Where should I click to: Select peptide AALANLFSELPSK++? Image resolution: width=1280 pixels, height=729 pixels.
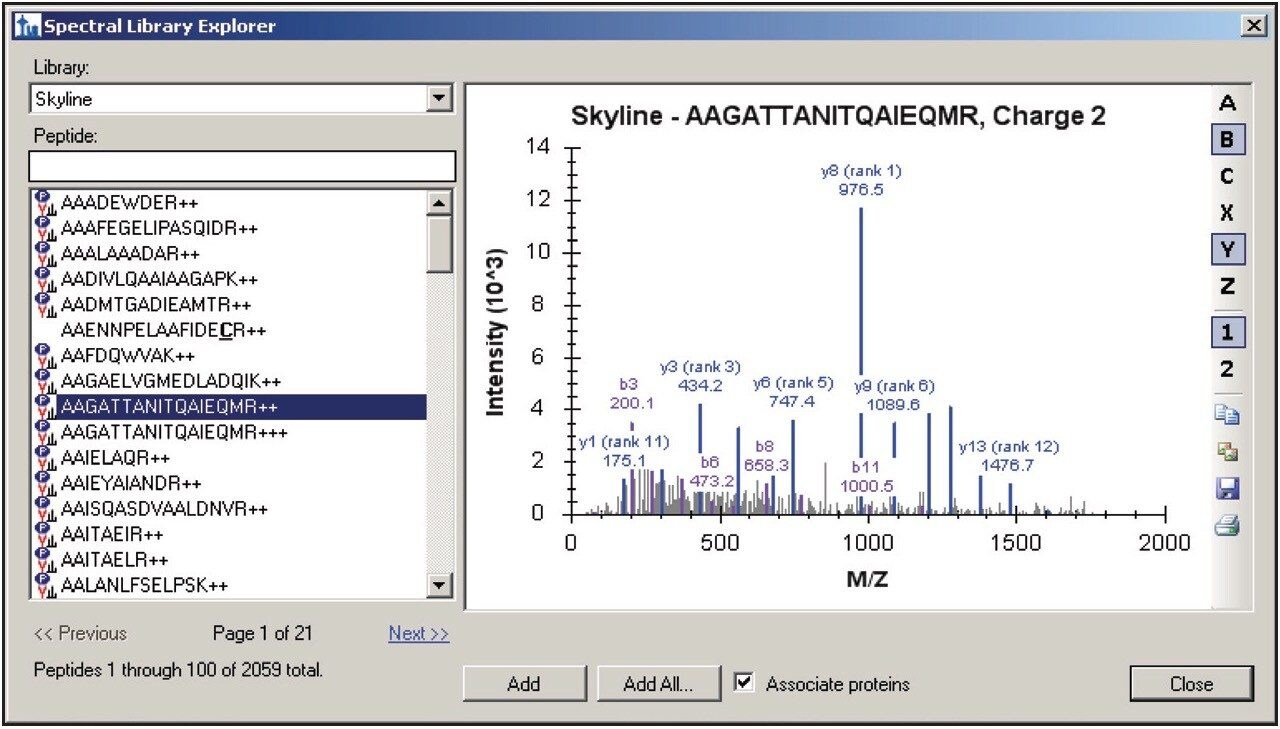(144, 586)
